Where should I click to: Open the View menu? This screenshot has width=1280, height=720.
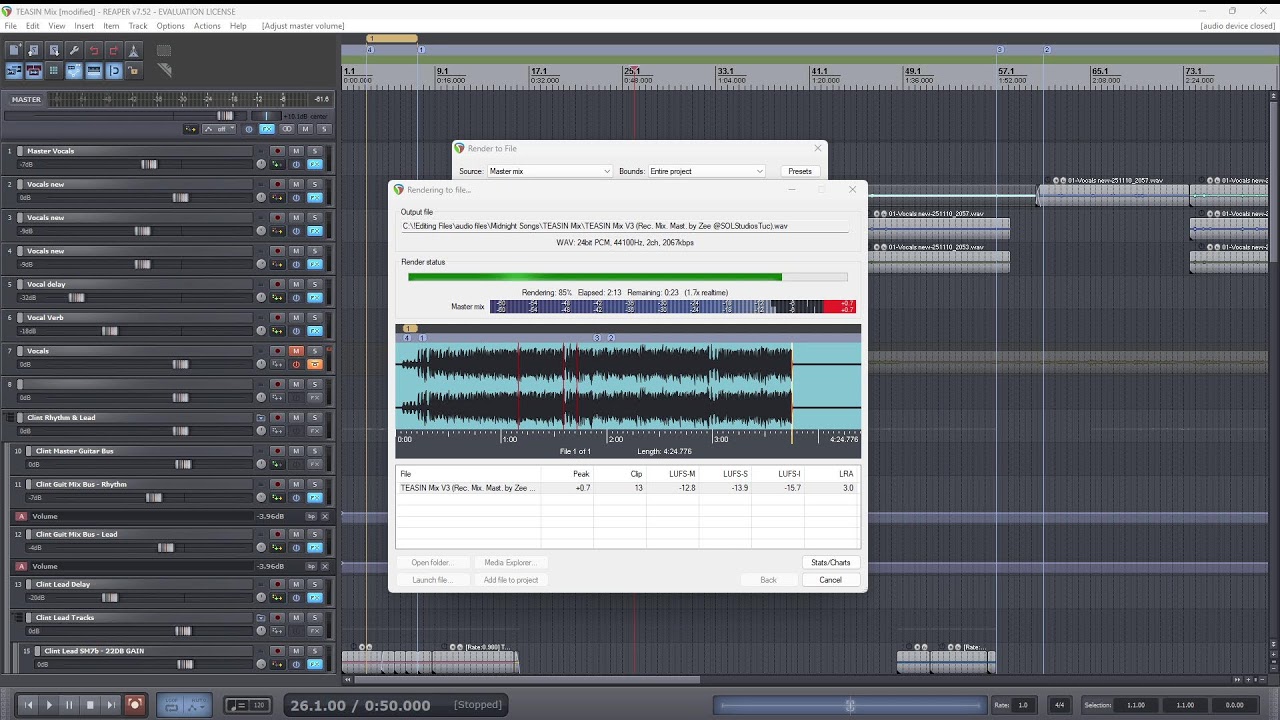[57, 26]
